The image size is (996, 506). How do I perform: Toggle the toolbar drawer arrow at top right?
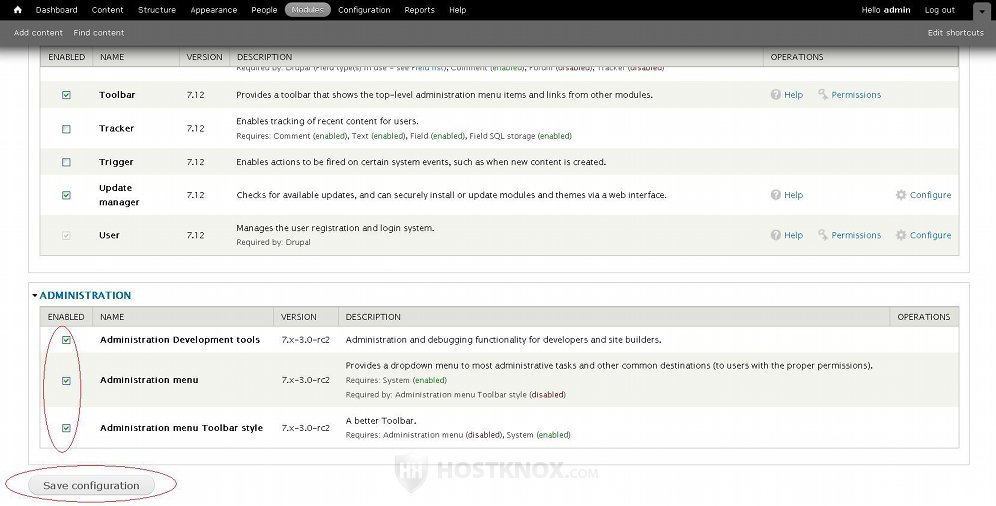[x=981, y=11]
